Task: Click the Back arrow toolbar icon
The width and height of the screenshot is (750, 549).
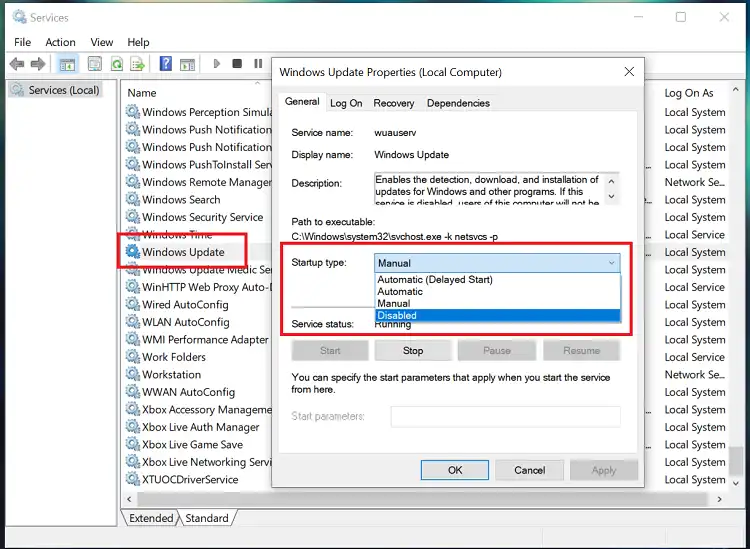Action: tap(17, 64)
